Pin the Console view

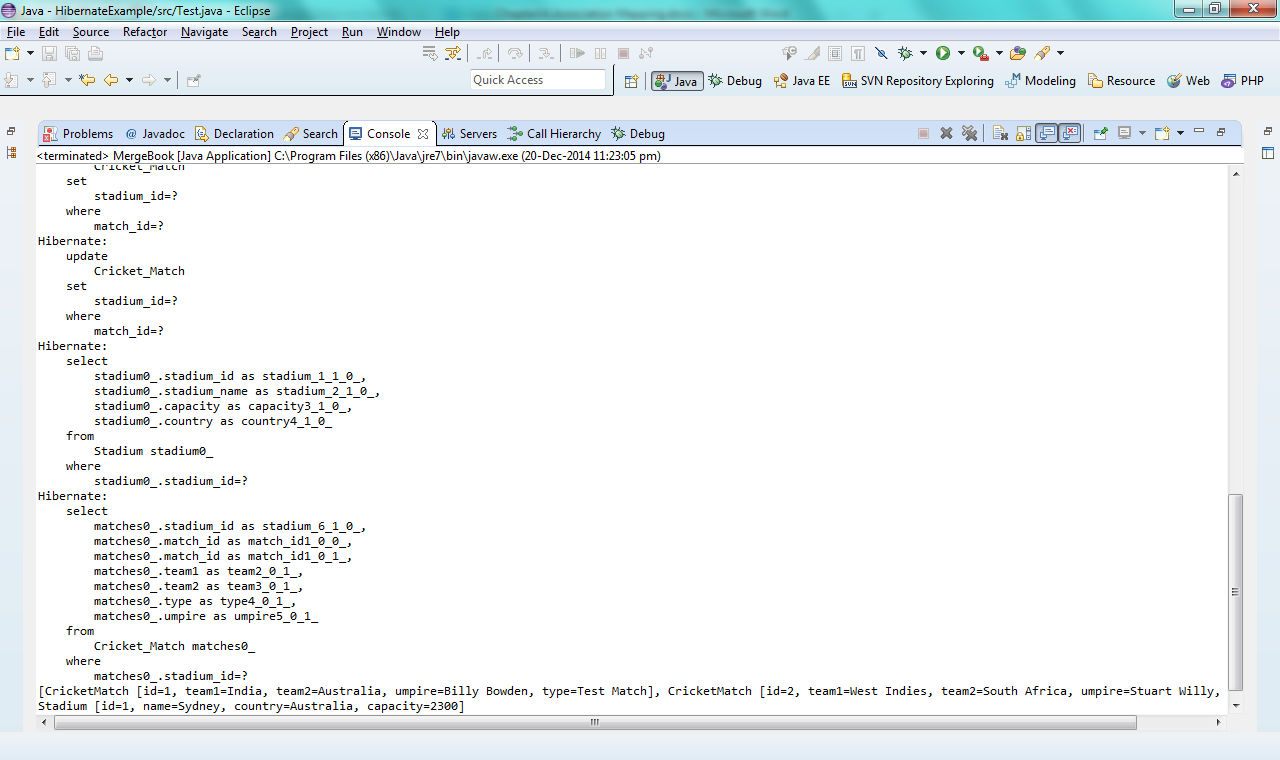(1100, 133)
